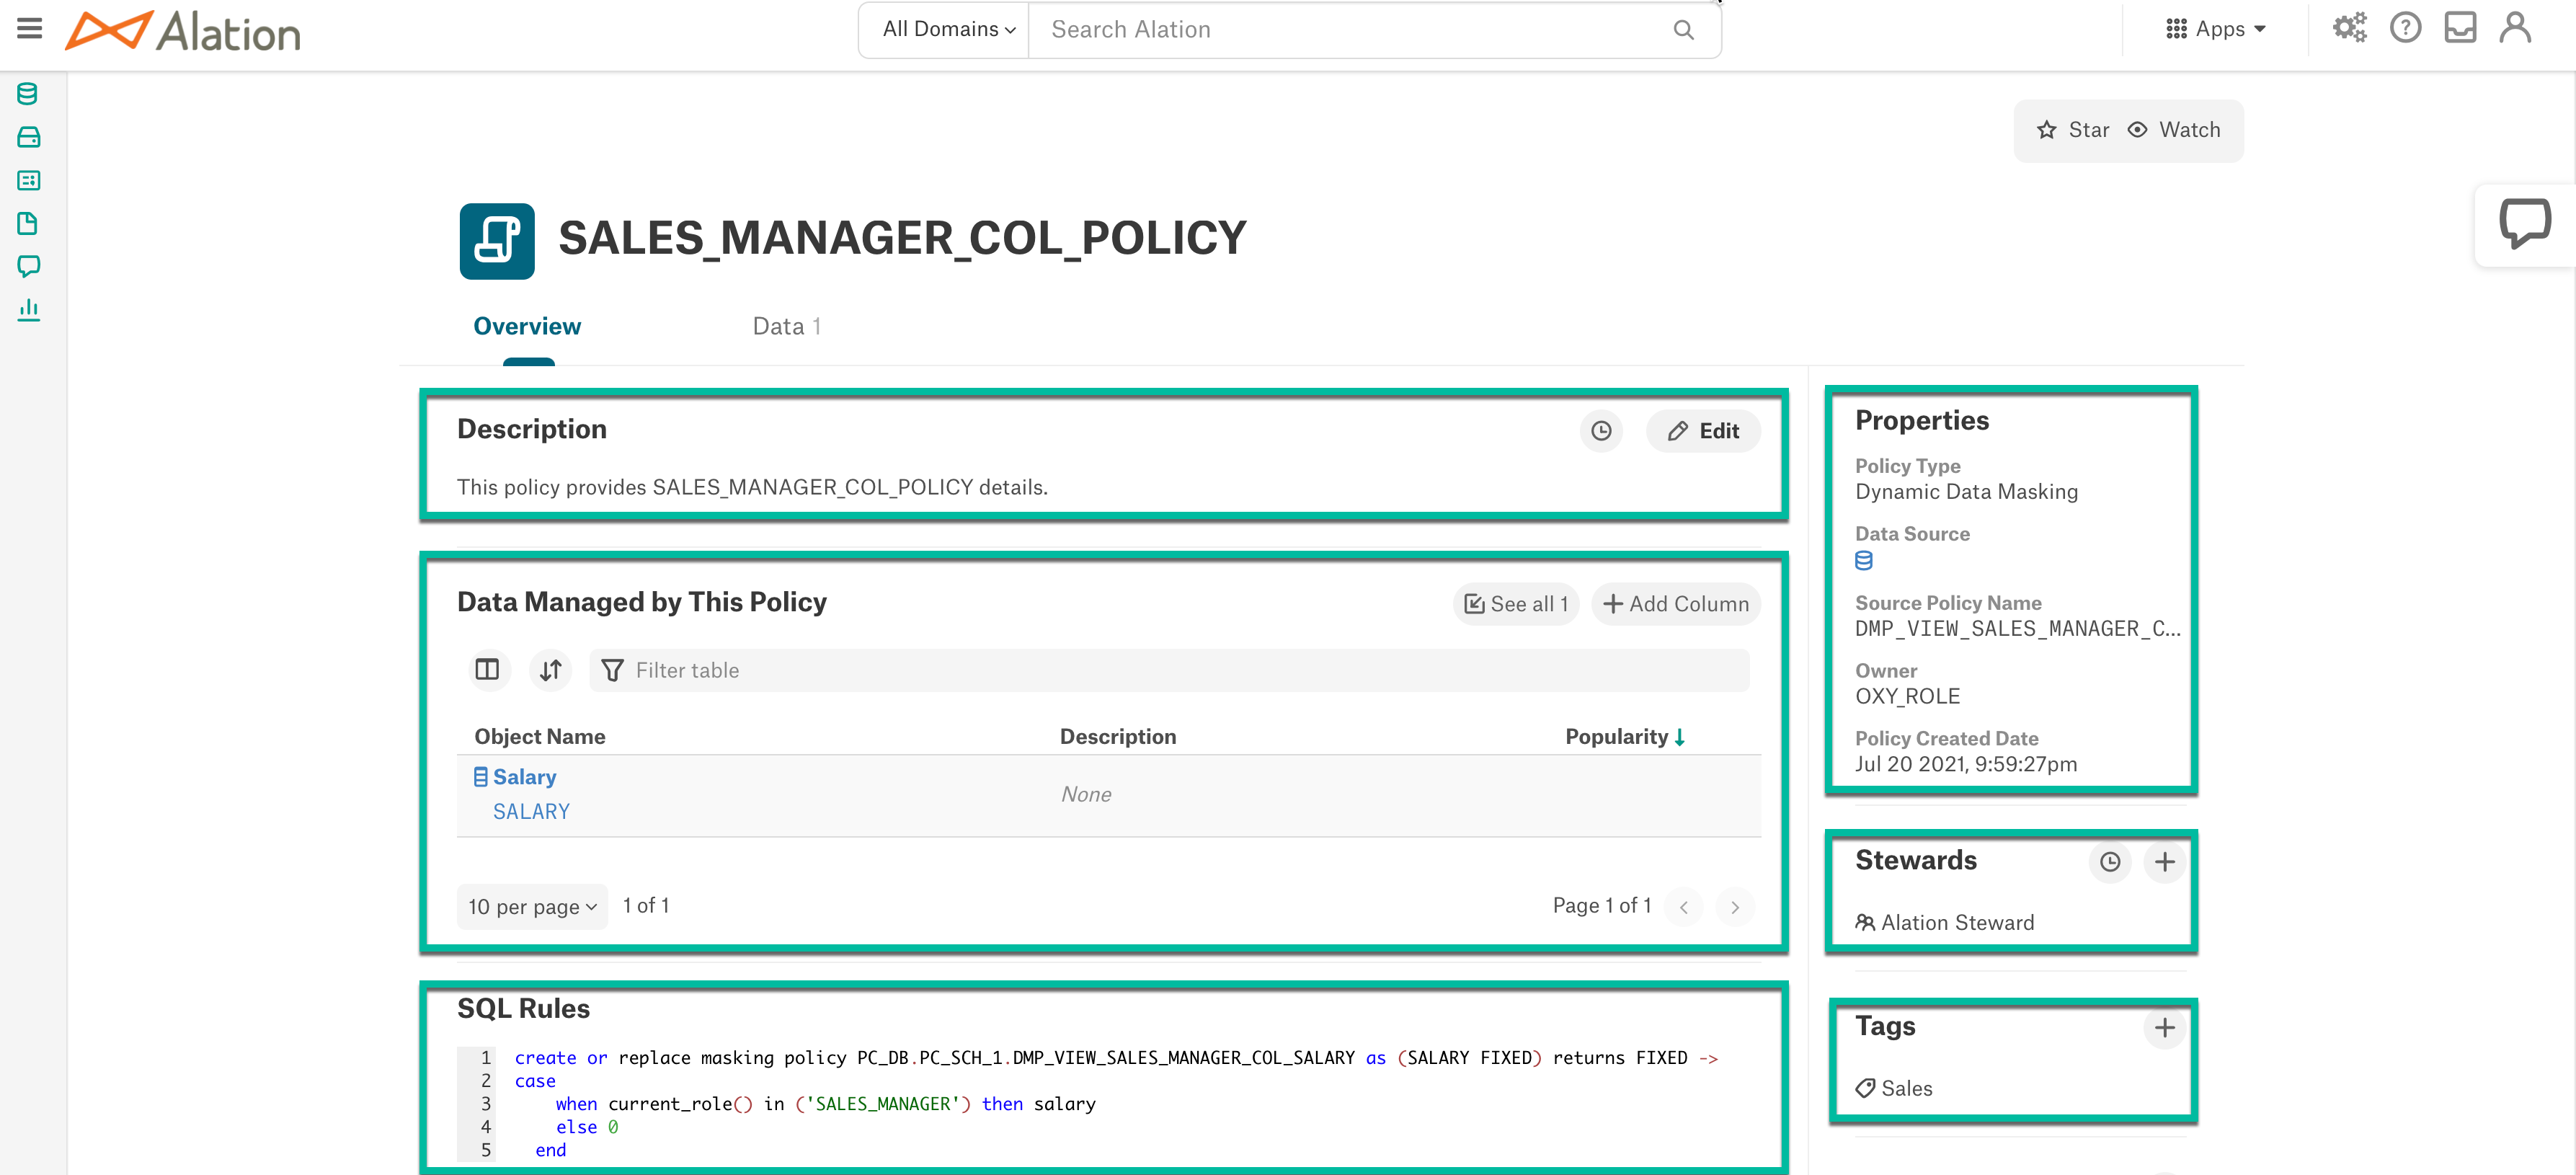This screenshot has width=2576, height=1175.
Task: Open the conversations sidebar icon
Action: point(28,266)
